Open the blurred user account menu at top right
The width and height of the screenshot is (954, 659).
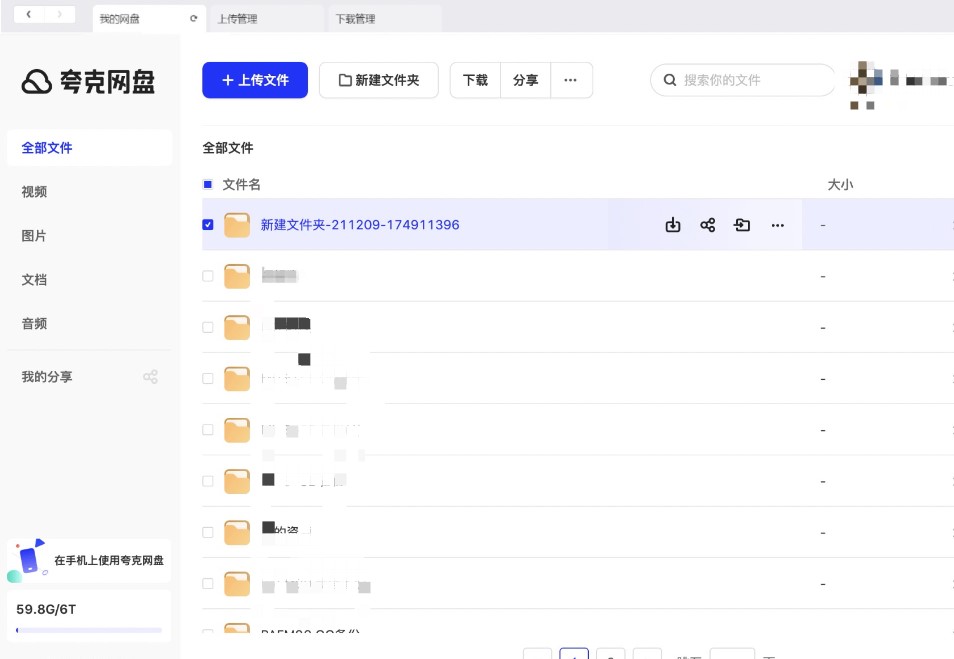coord(897,82)
